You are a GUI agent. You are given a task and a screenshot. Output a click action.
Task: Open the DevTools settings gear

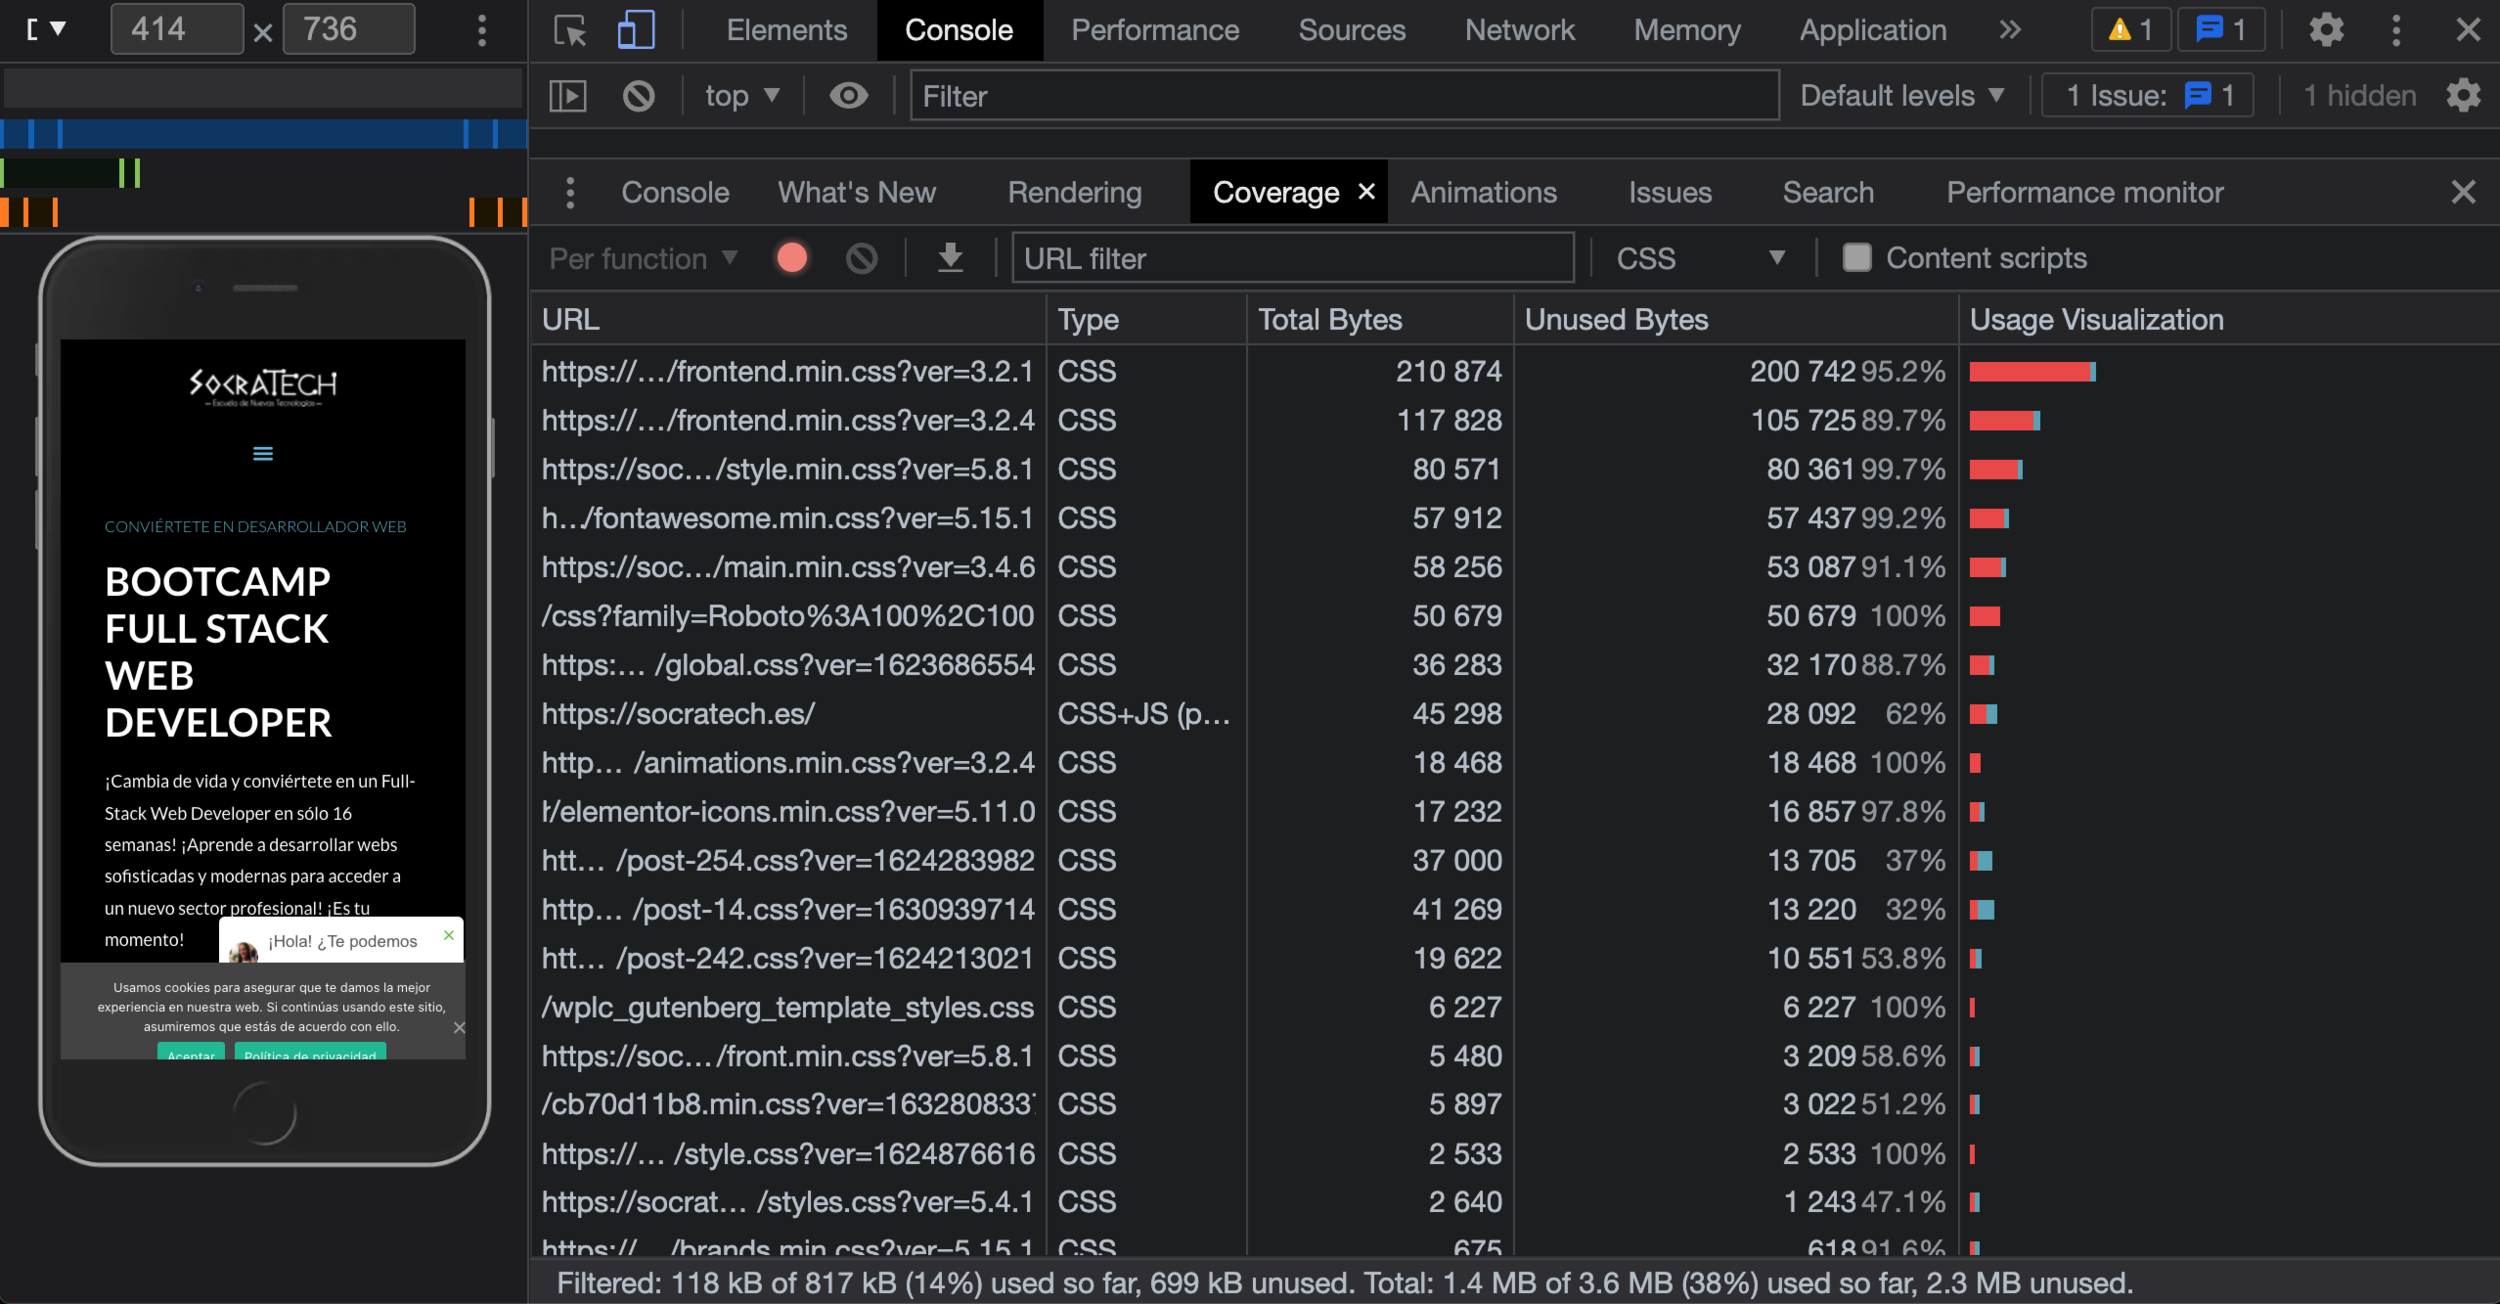tap(2326, 30)
